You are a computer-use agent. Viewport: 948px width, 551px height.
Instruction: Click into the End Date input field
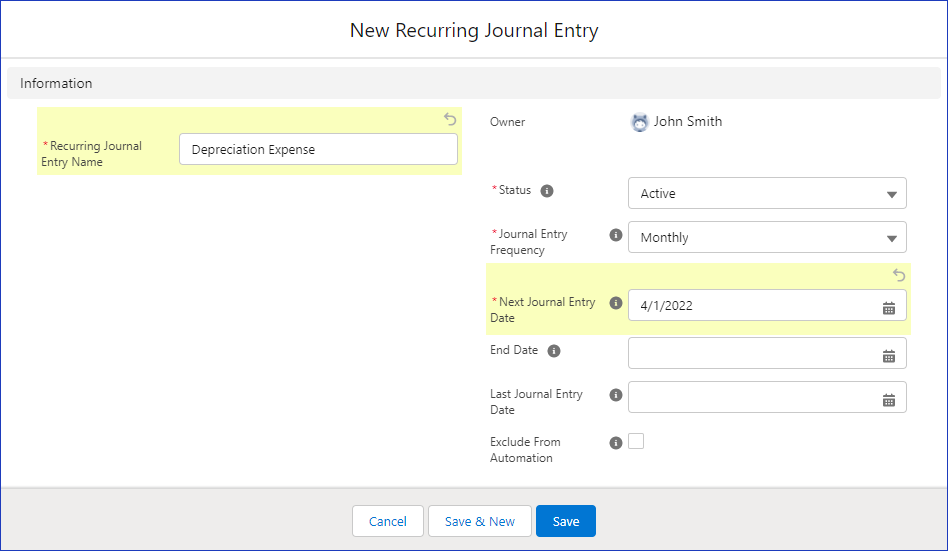coord(752,353)
